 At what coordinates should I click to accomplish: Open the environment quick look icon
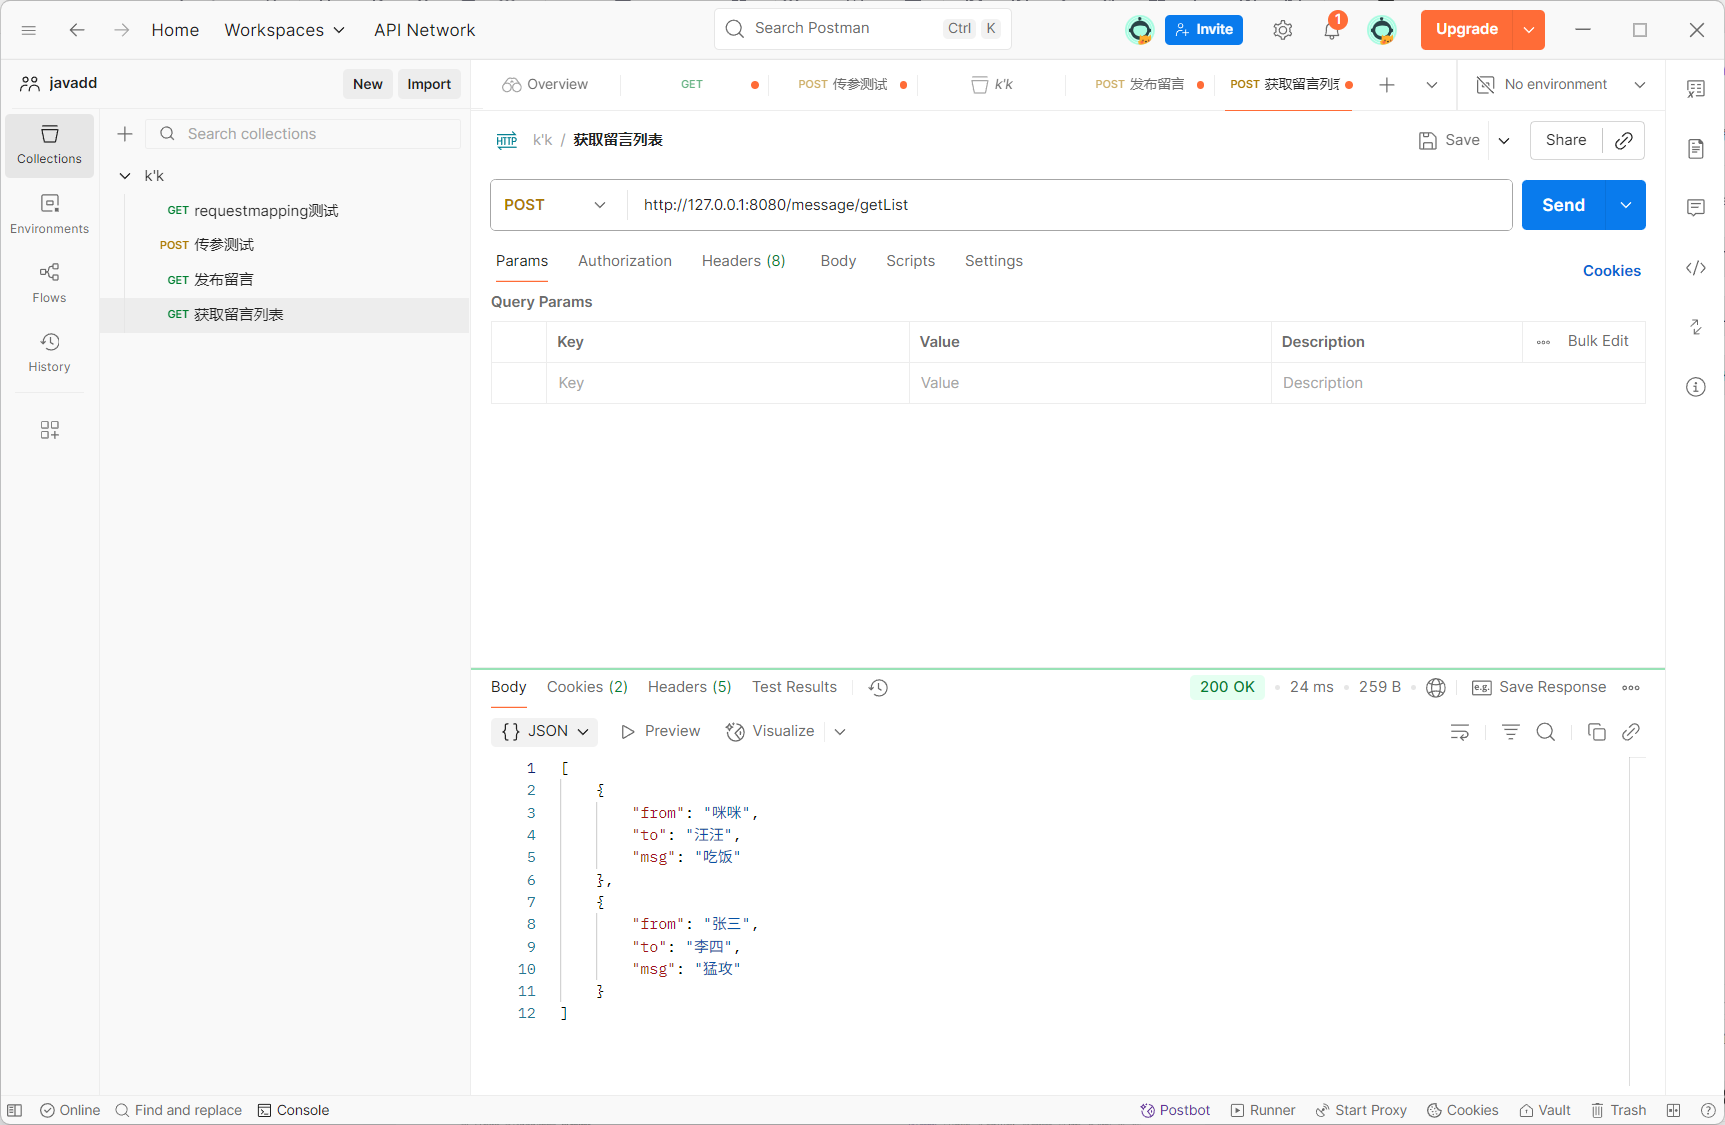coord(1696,89)
